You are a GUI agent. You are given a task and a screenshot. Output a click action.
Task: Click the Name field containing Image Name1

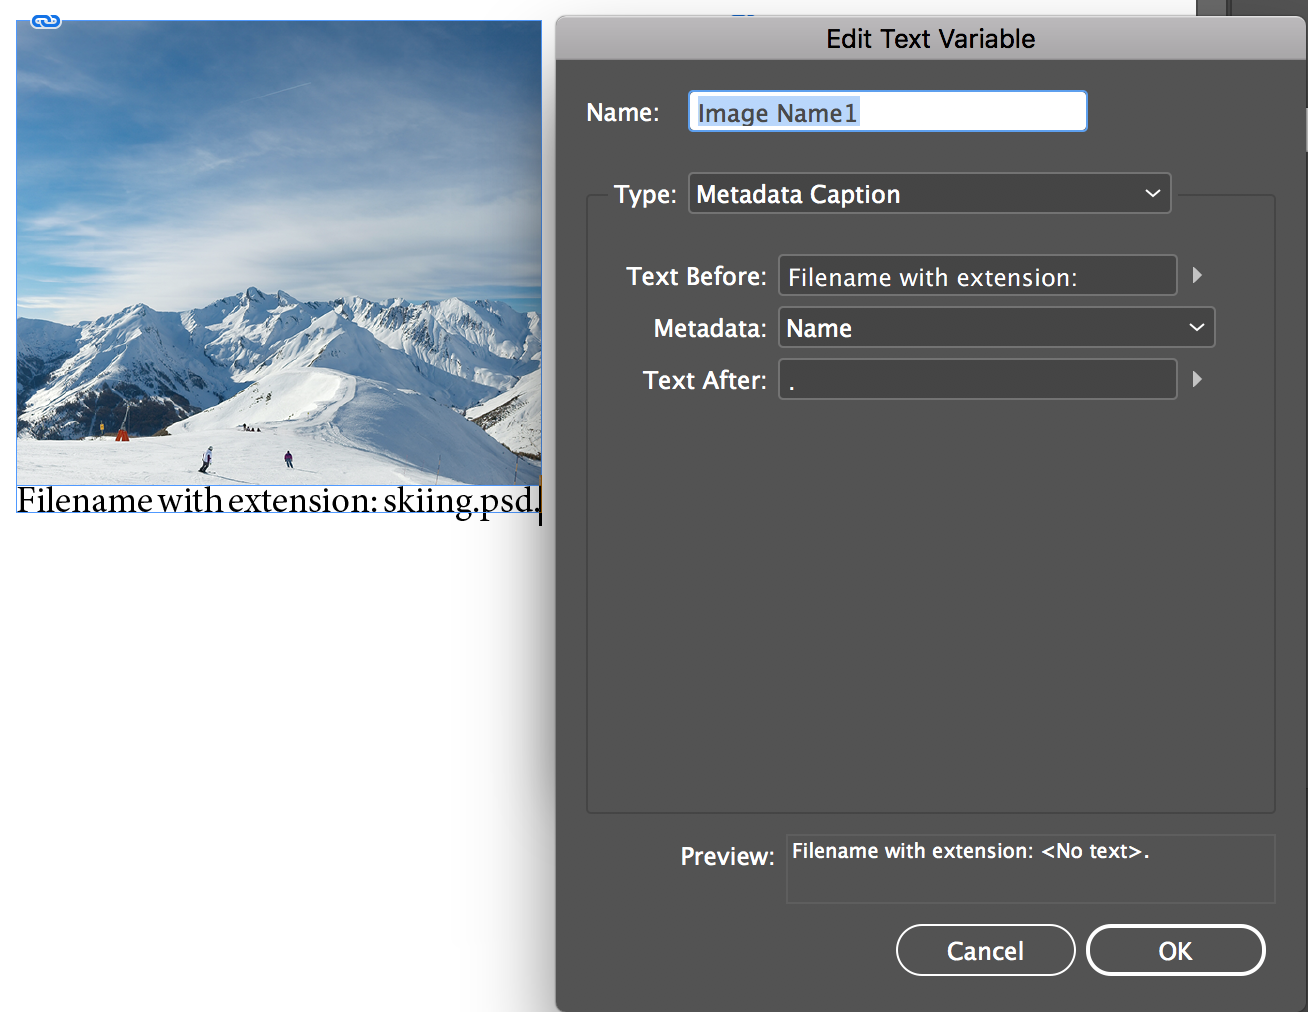[887, 112]
